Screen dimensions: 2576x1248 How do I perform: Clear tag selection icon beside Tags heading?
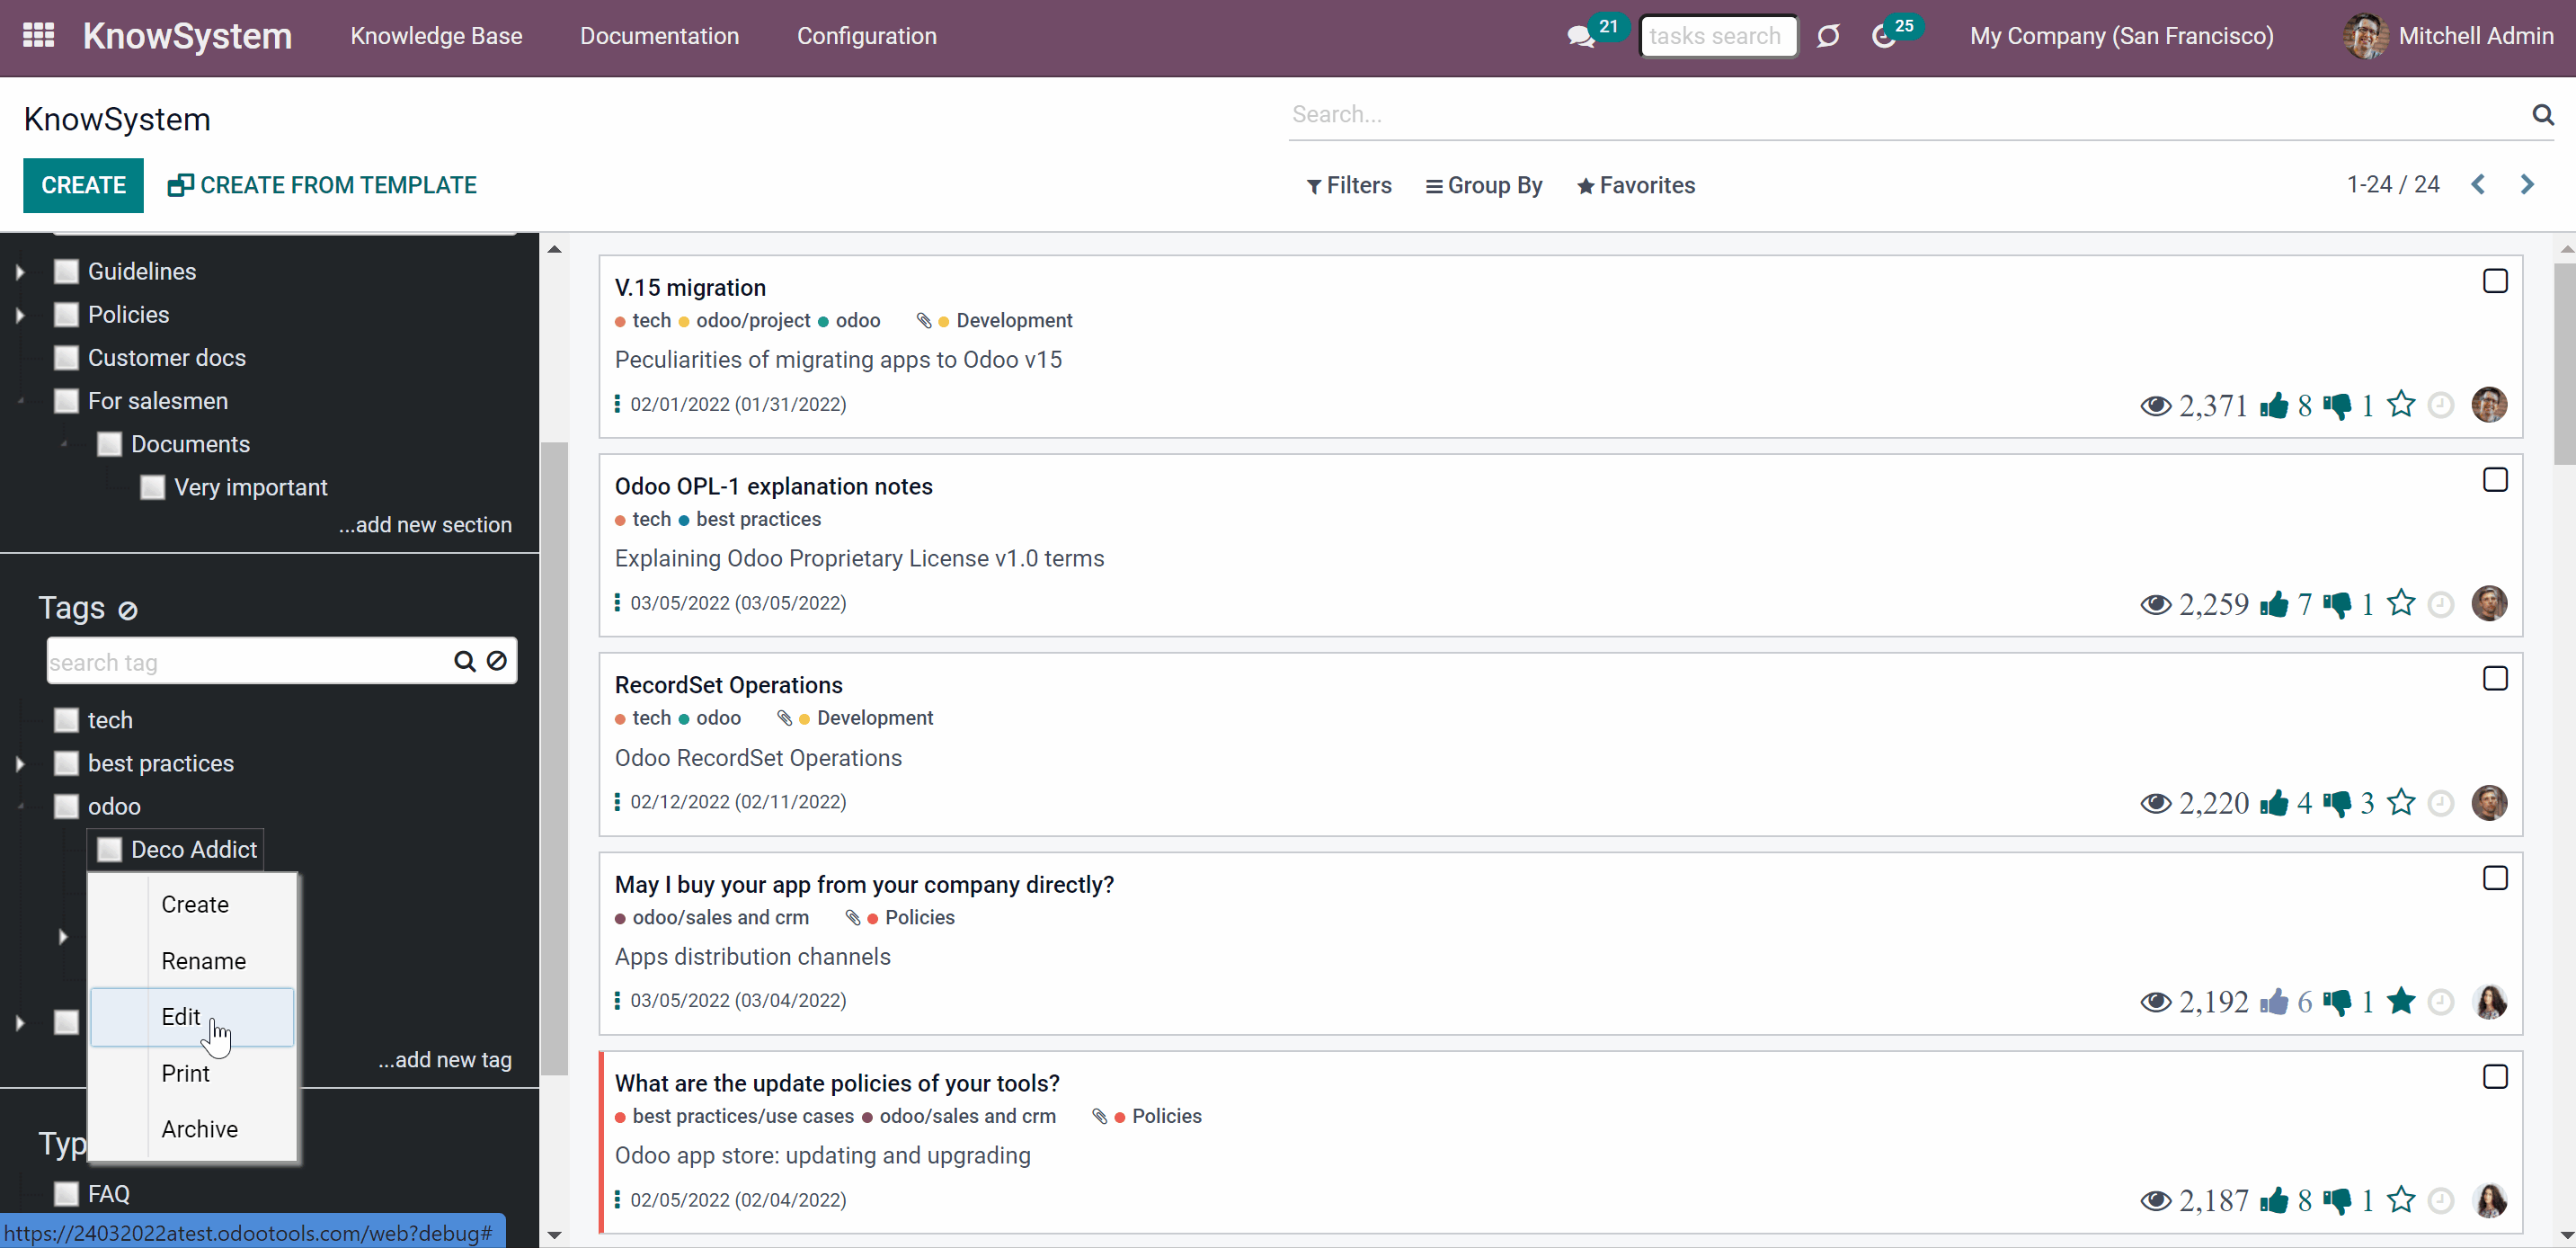[127, 610]
